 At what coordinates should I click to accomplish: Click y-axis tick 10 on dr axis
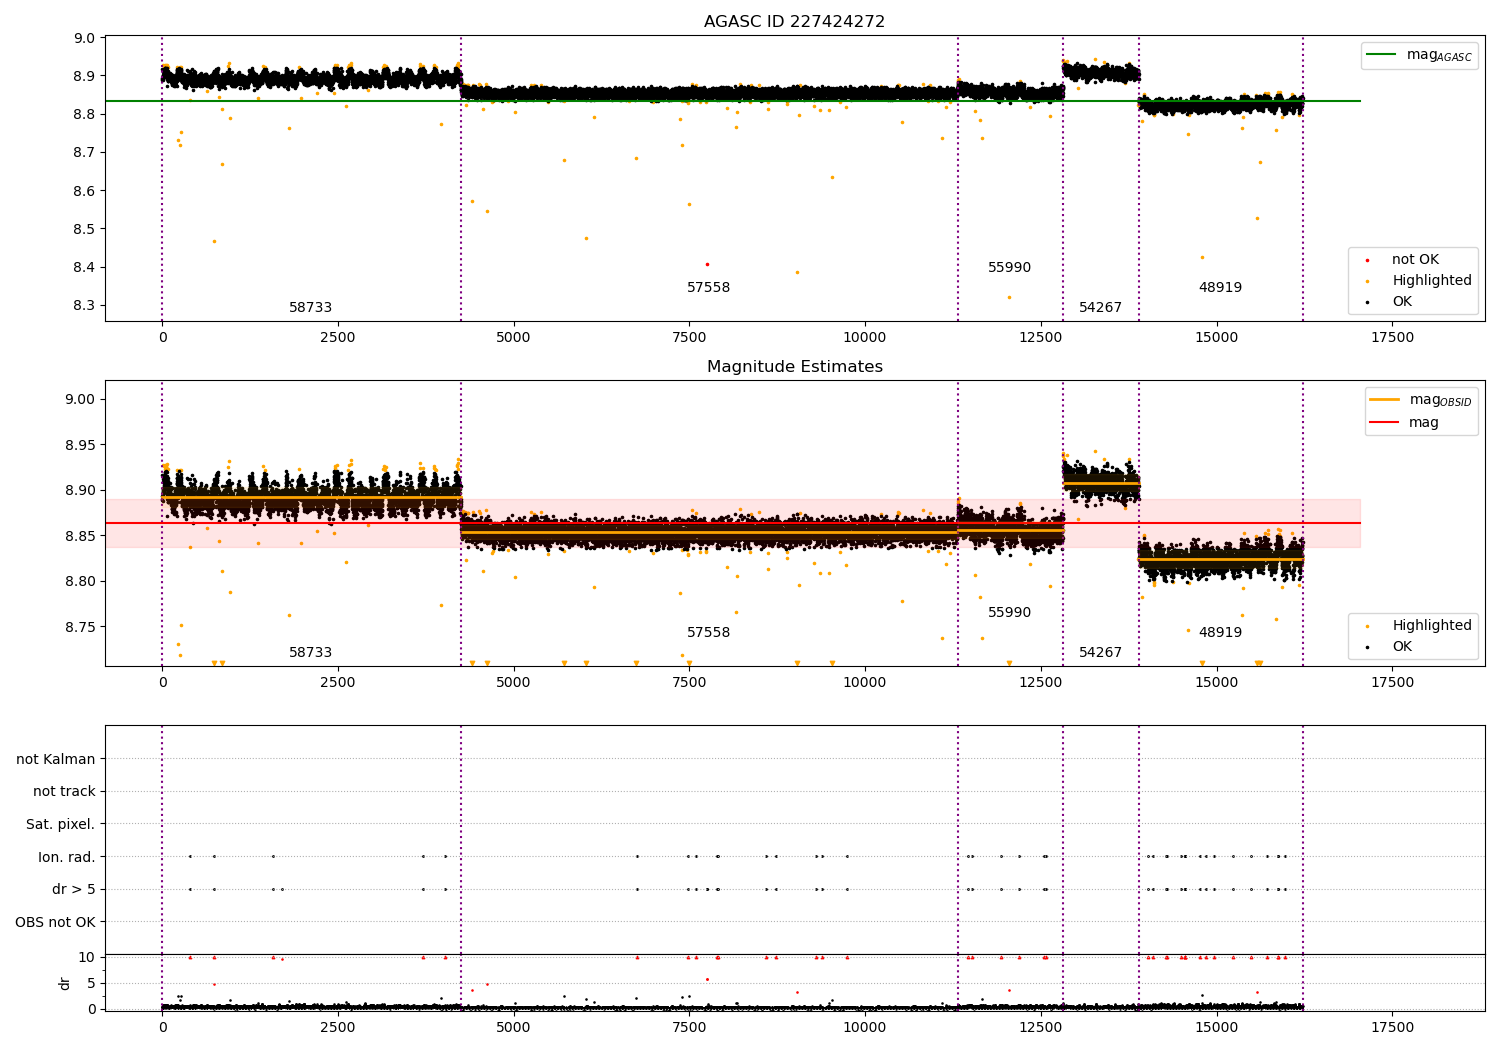[x=87, y=958]
